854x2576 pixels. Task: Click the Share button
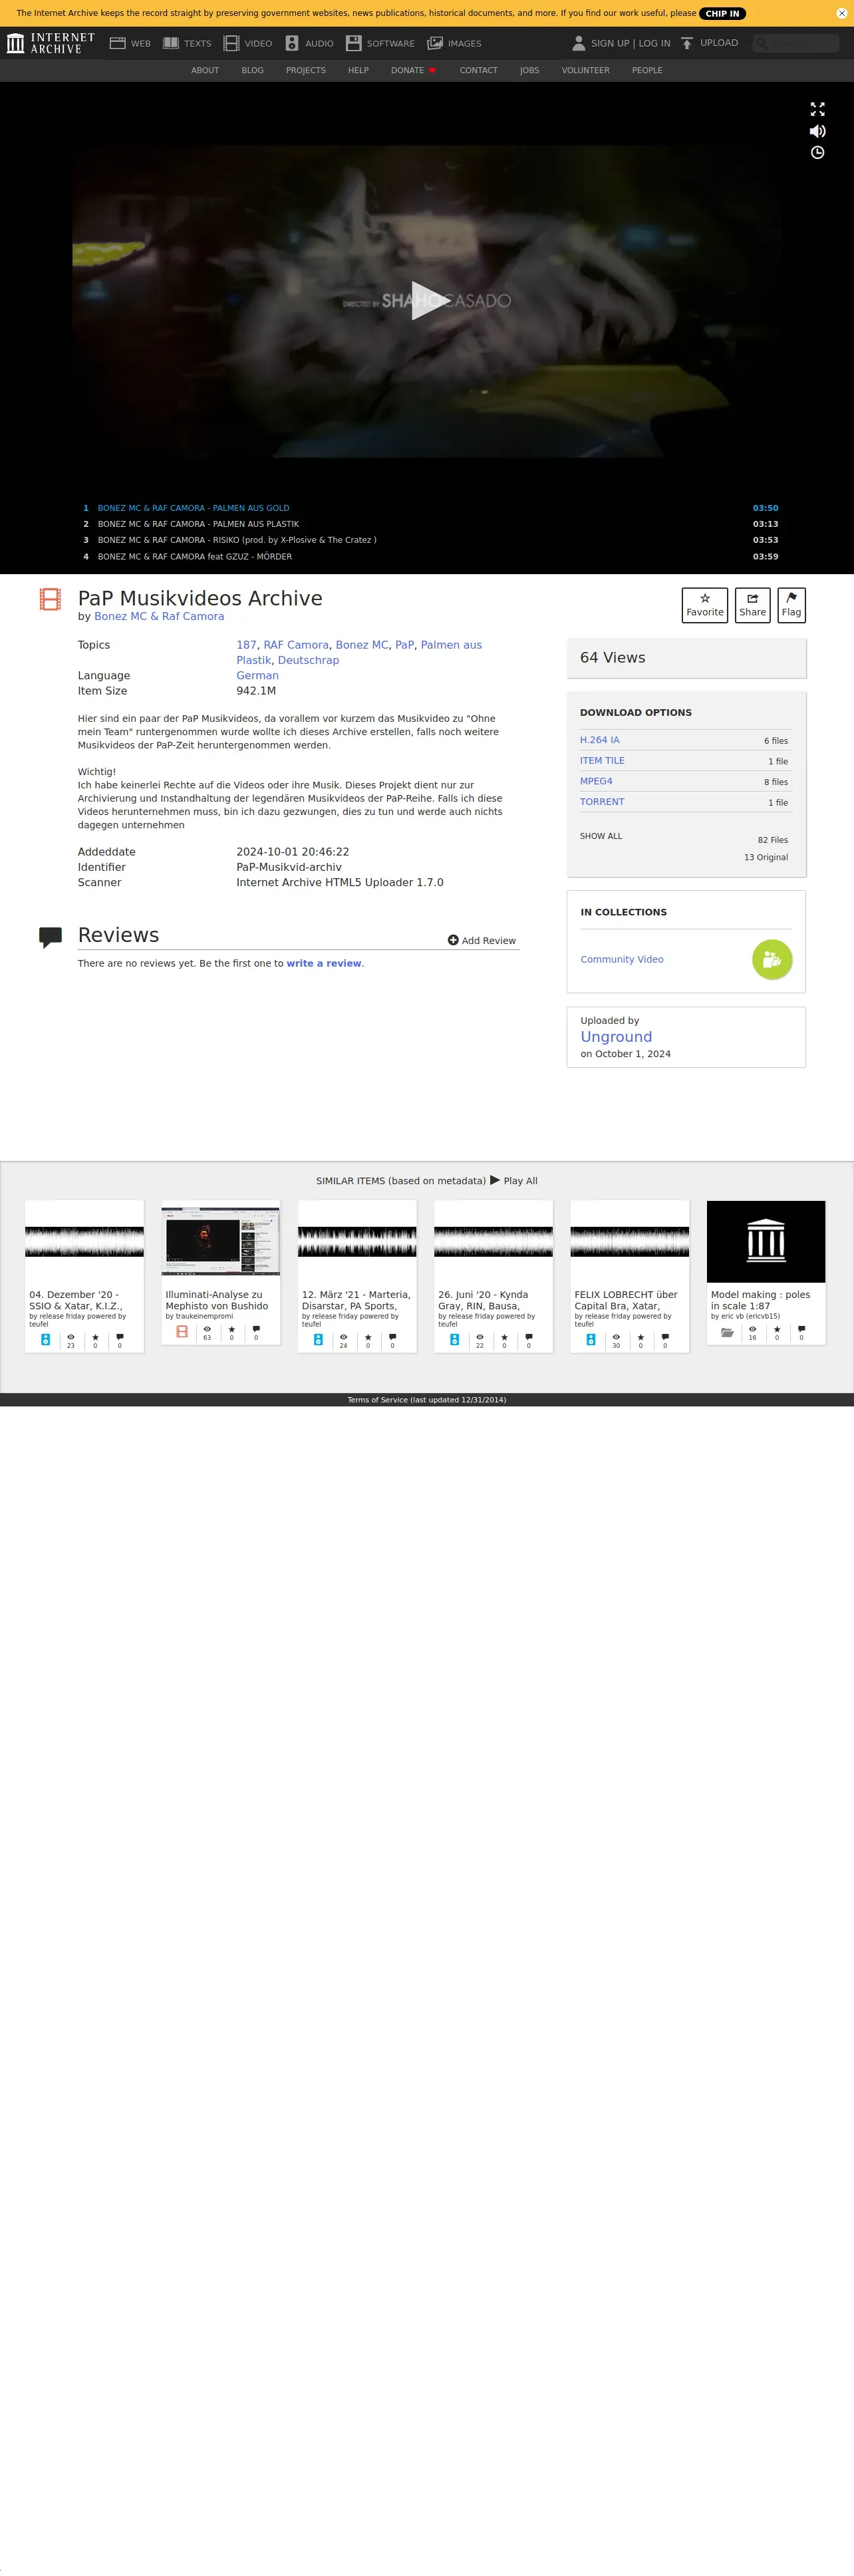(752, 605)
